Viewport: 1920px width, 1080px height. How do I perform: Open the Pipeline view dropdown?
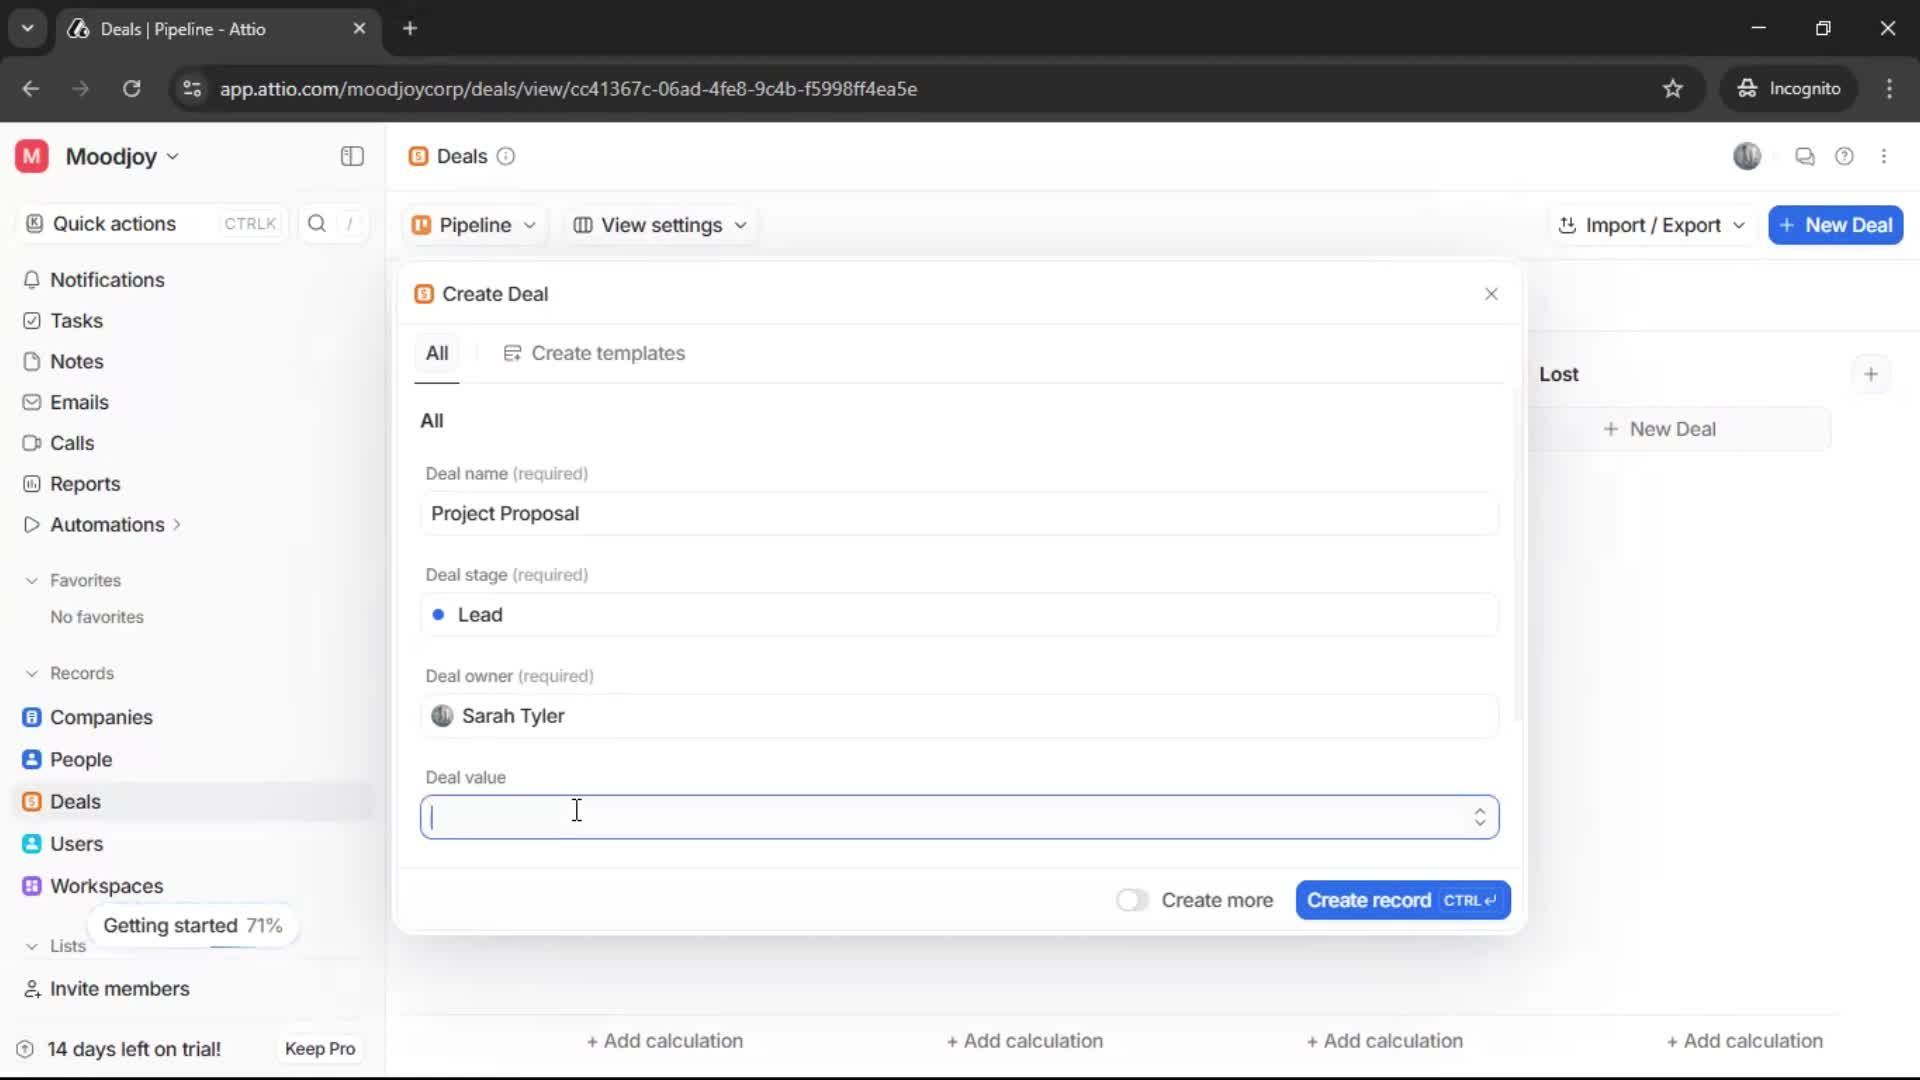coord(474,225)
